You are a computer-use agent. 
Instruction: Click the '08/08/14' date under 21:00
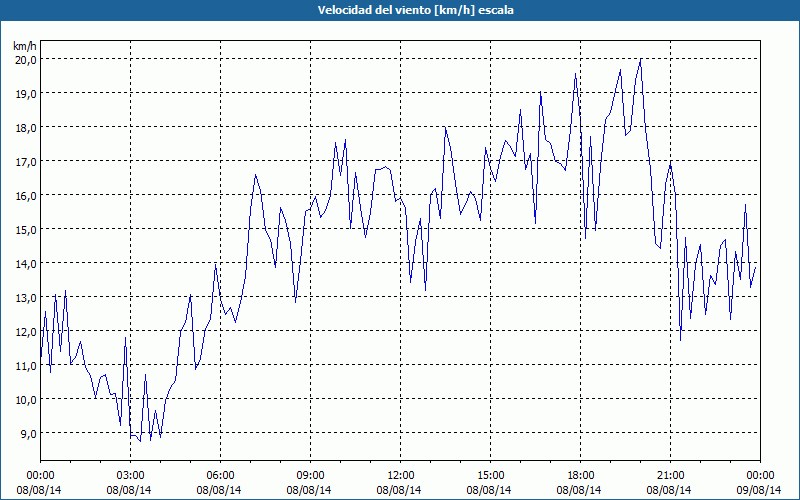click(x=669, y=490)
